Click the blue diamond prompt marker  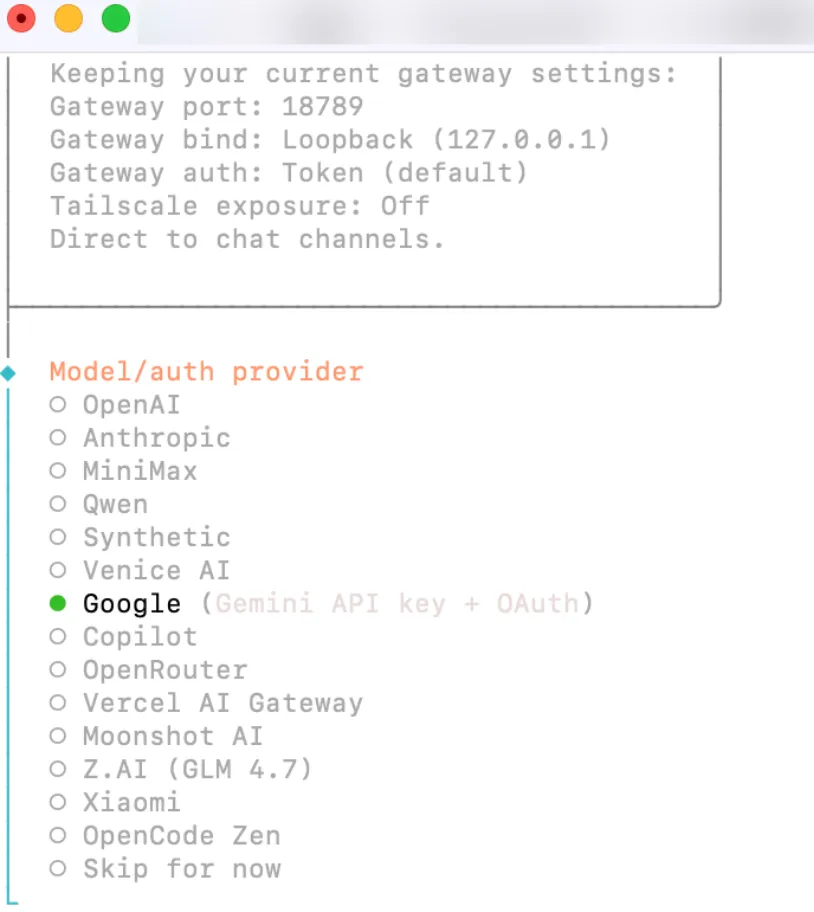pos(8,373)
